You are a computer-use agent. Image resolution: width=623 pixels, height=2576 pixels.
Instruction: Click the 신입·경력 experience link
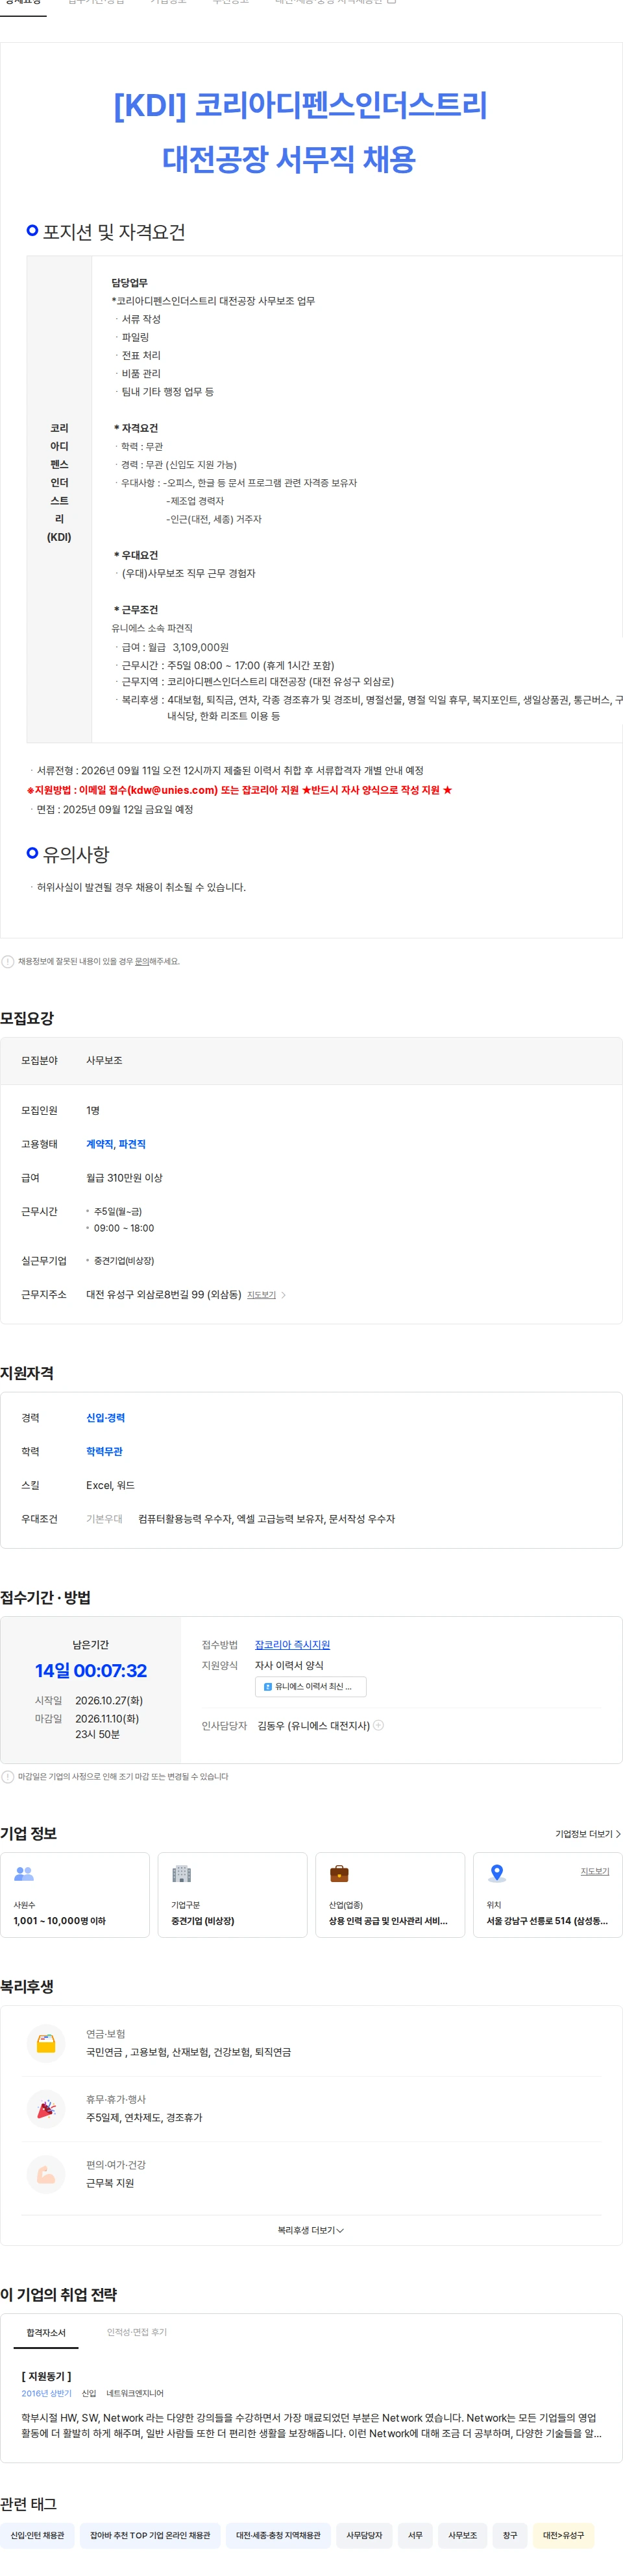[x=105, y=1418]
